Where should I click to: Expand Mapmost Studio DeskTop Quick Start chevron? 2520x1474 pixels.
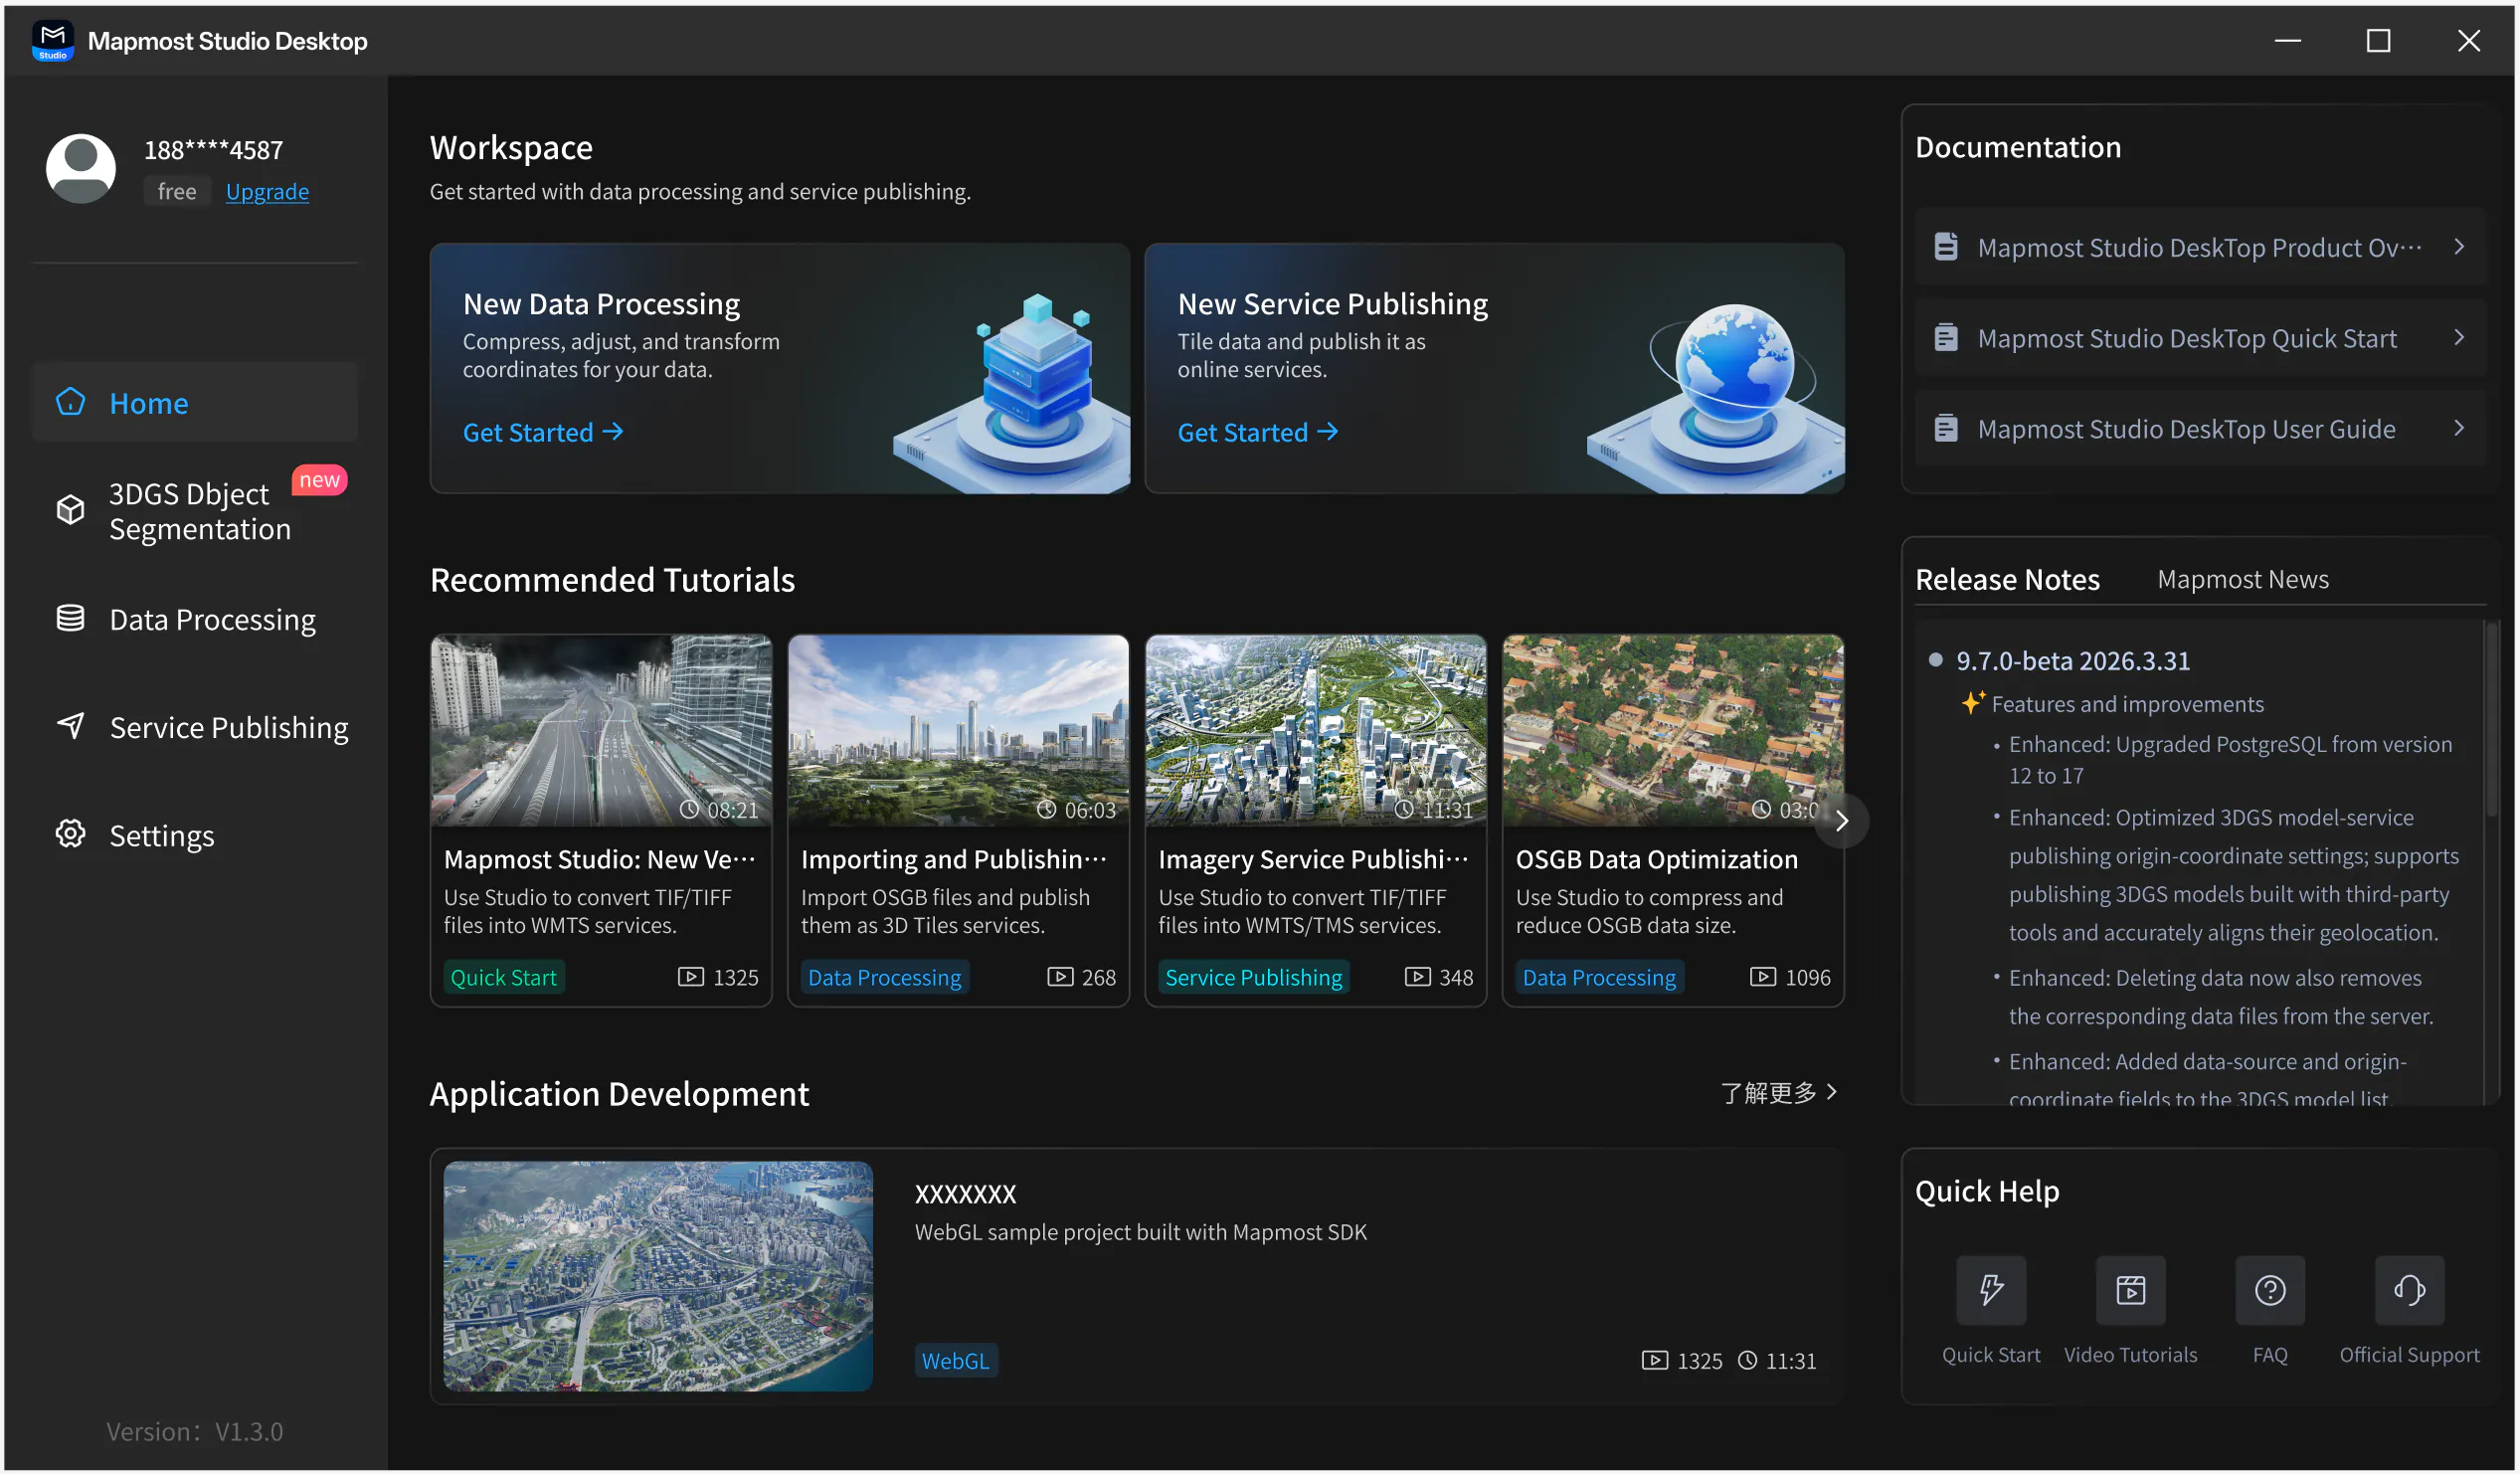coord(2460,337)
